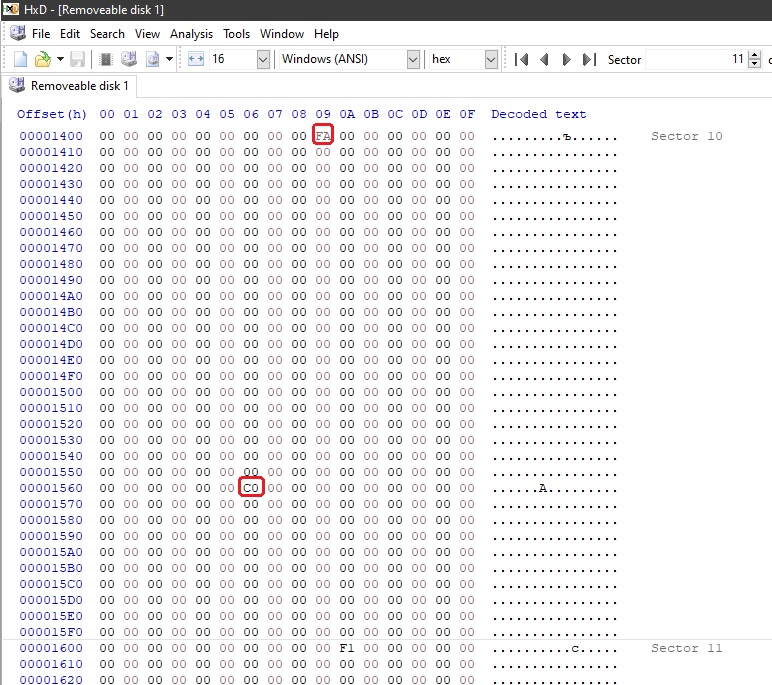Open the Tools menu

click(237, 34)
